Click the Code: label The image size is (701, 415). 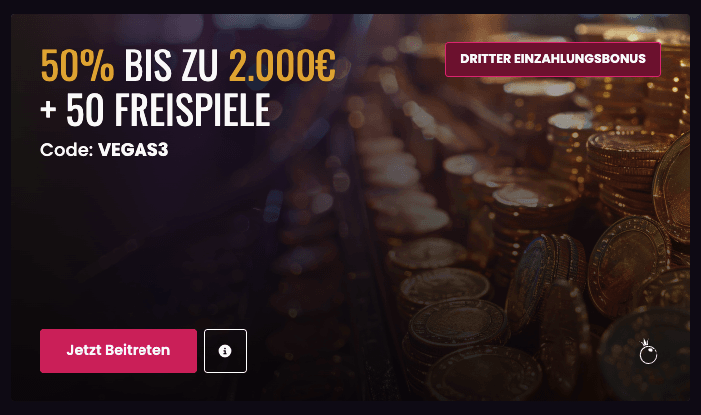[67, 150]
